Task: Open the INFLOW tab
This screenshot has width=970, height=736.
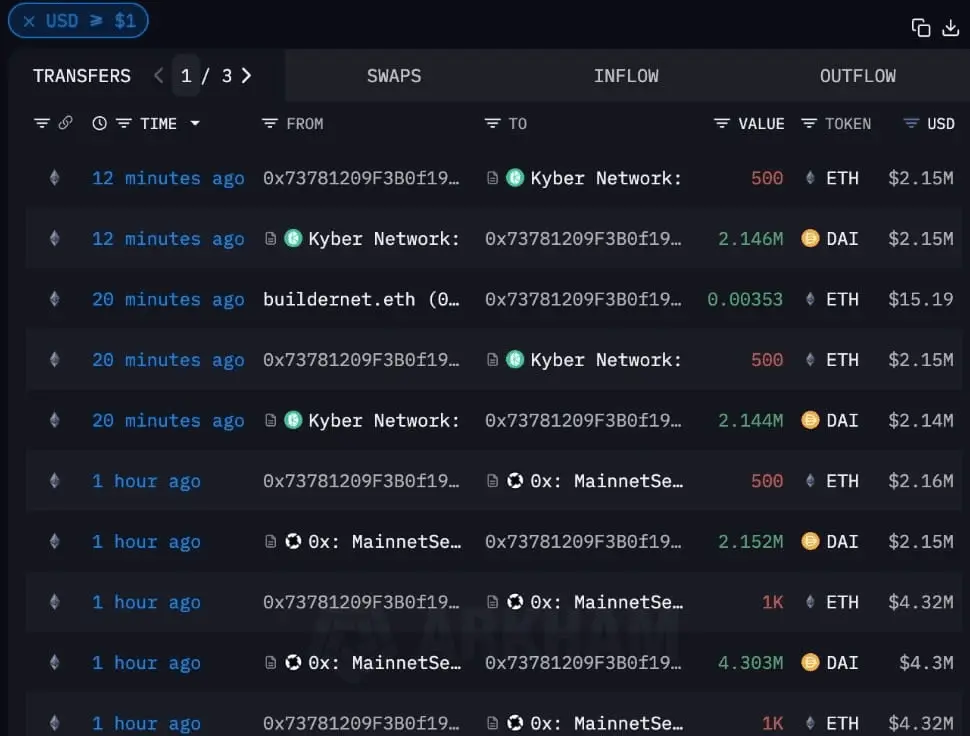Action: (x=626, y=76)
